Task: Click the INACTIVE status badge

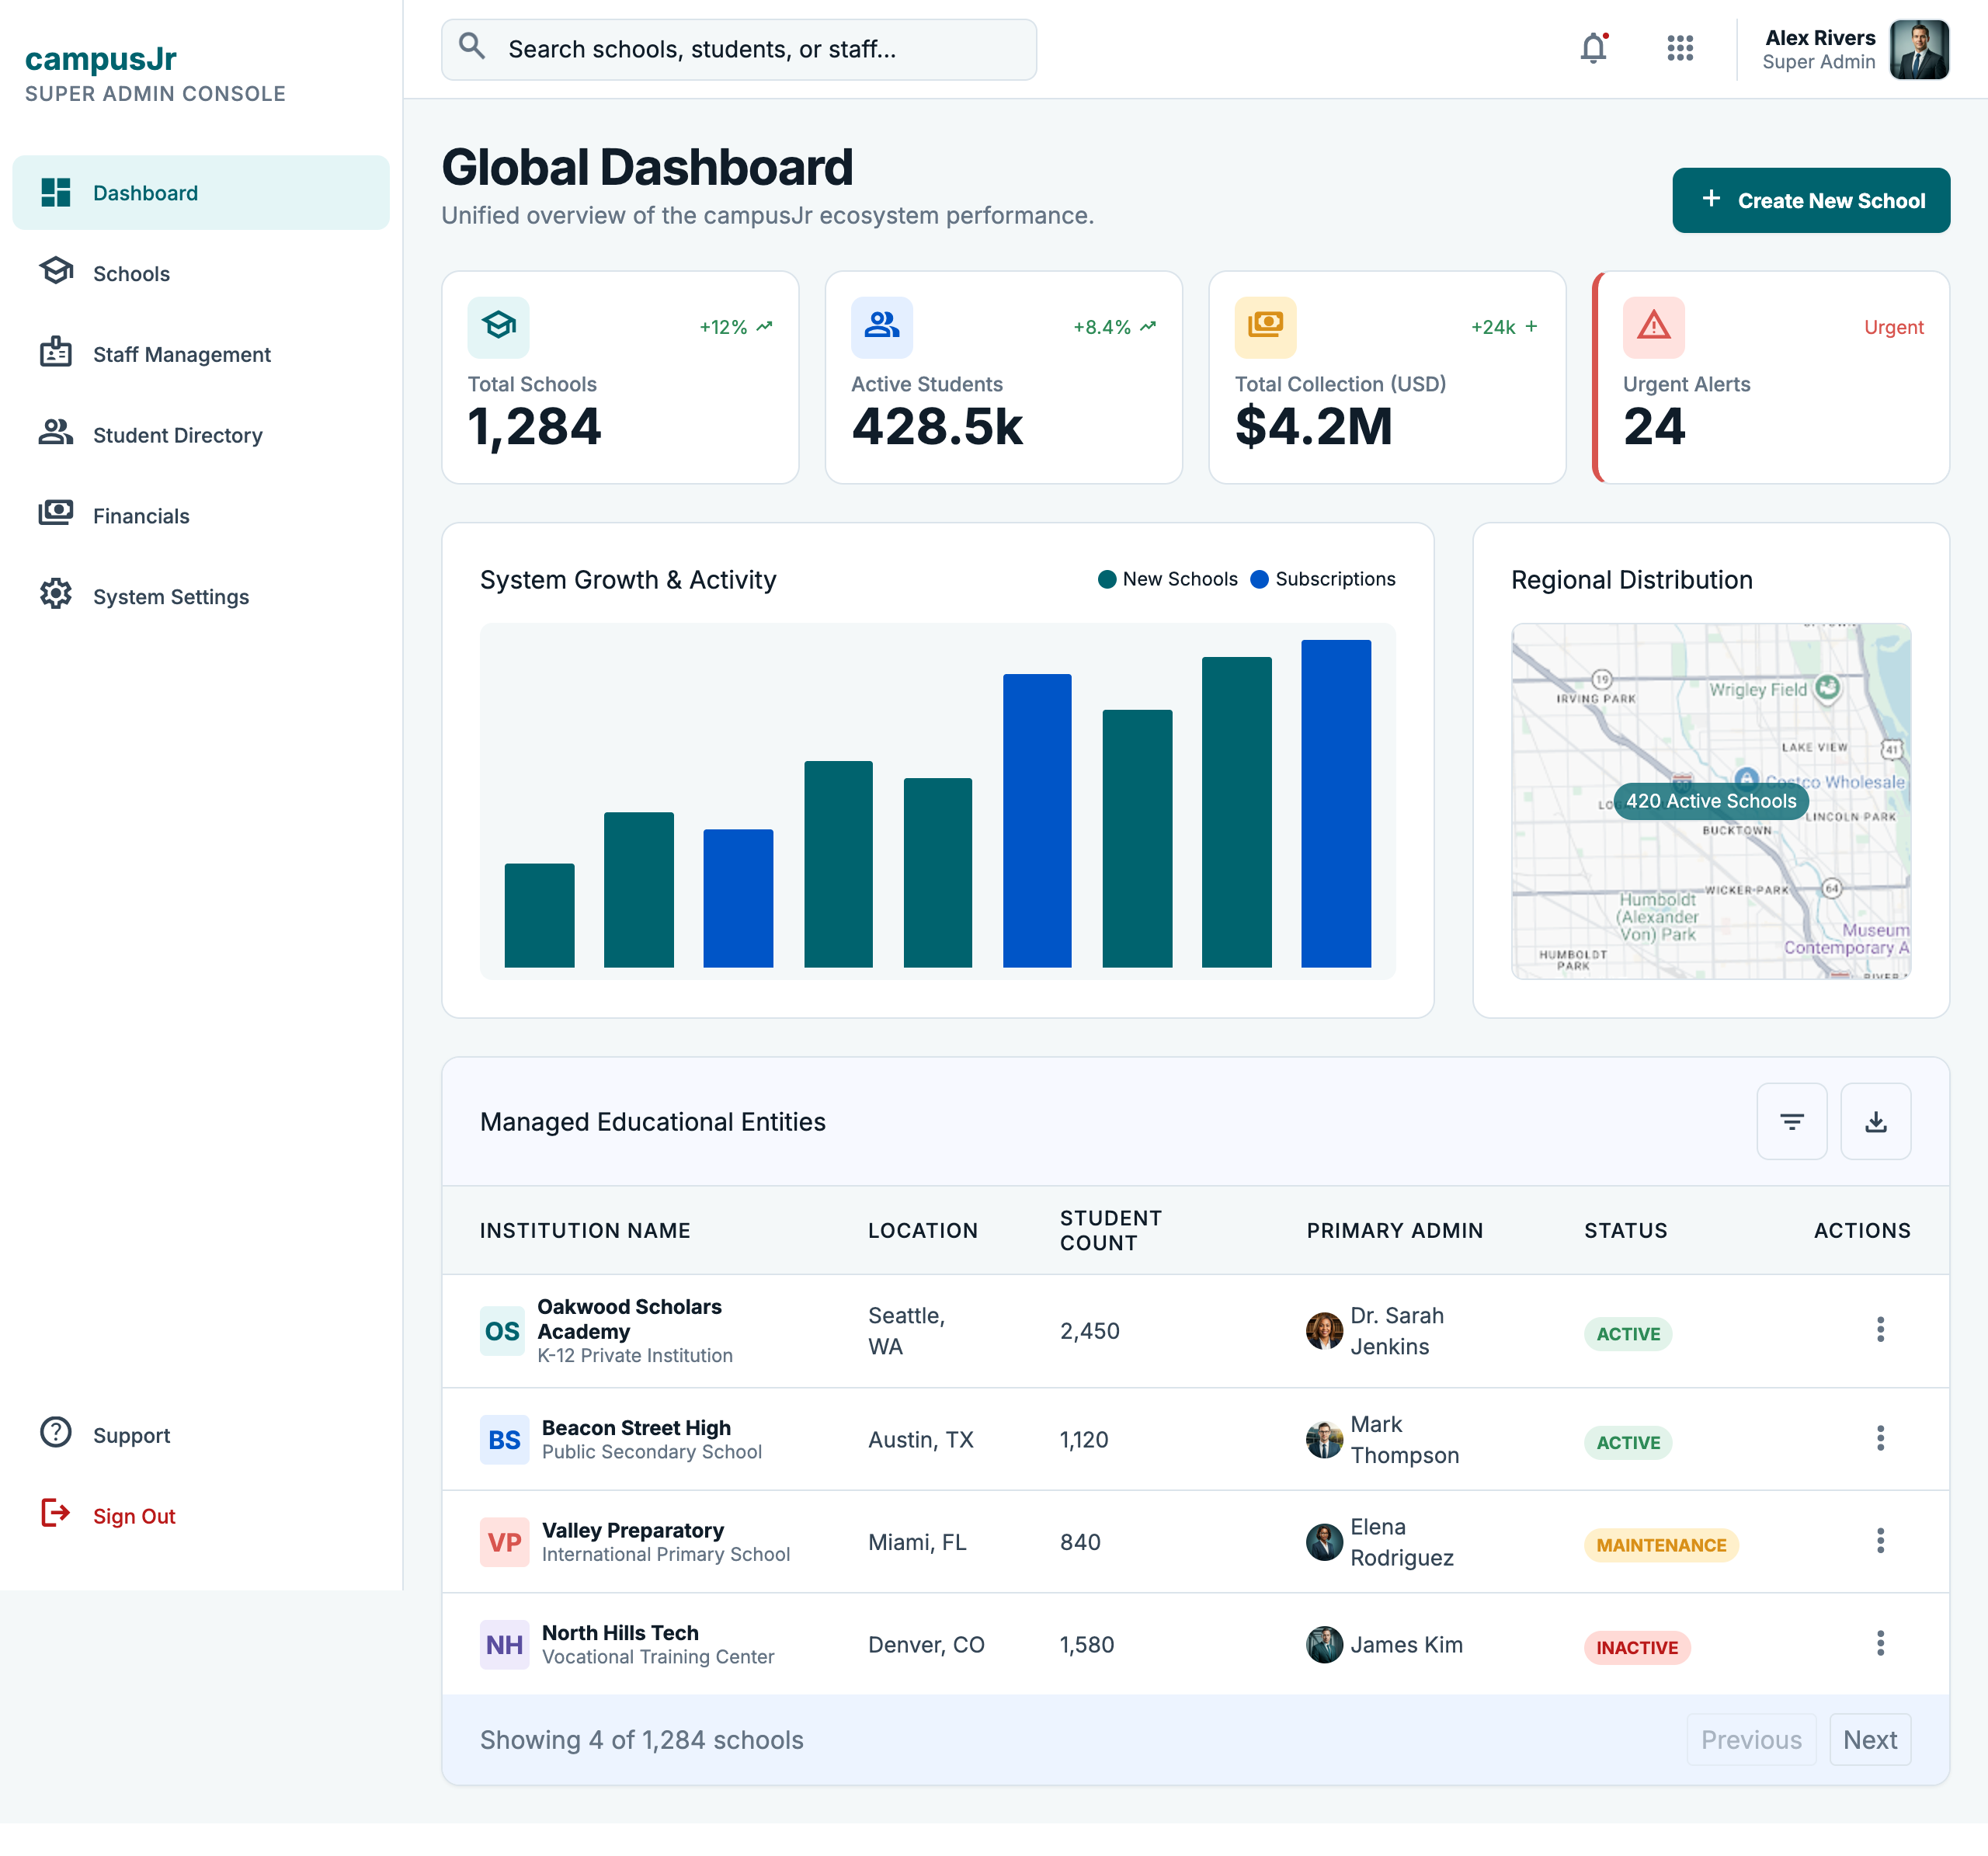Action: click(1636, 1647)
